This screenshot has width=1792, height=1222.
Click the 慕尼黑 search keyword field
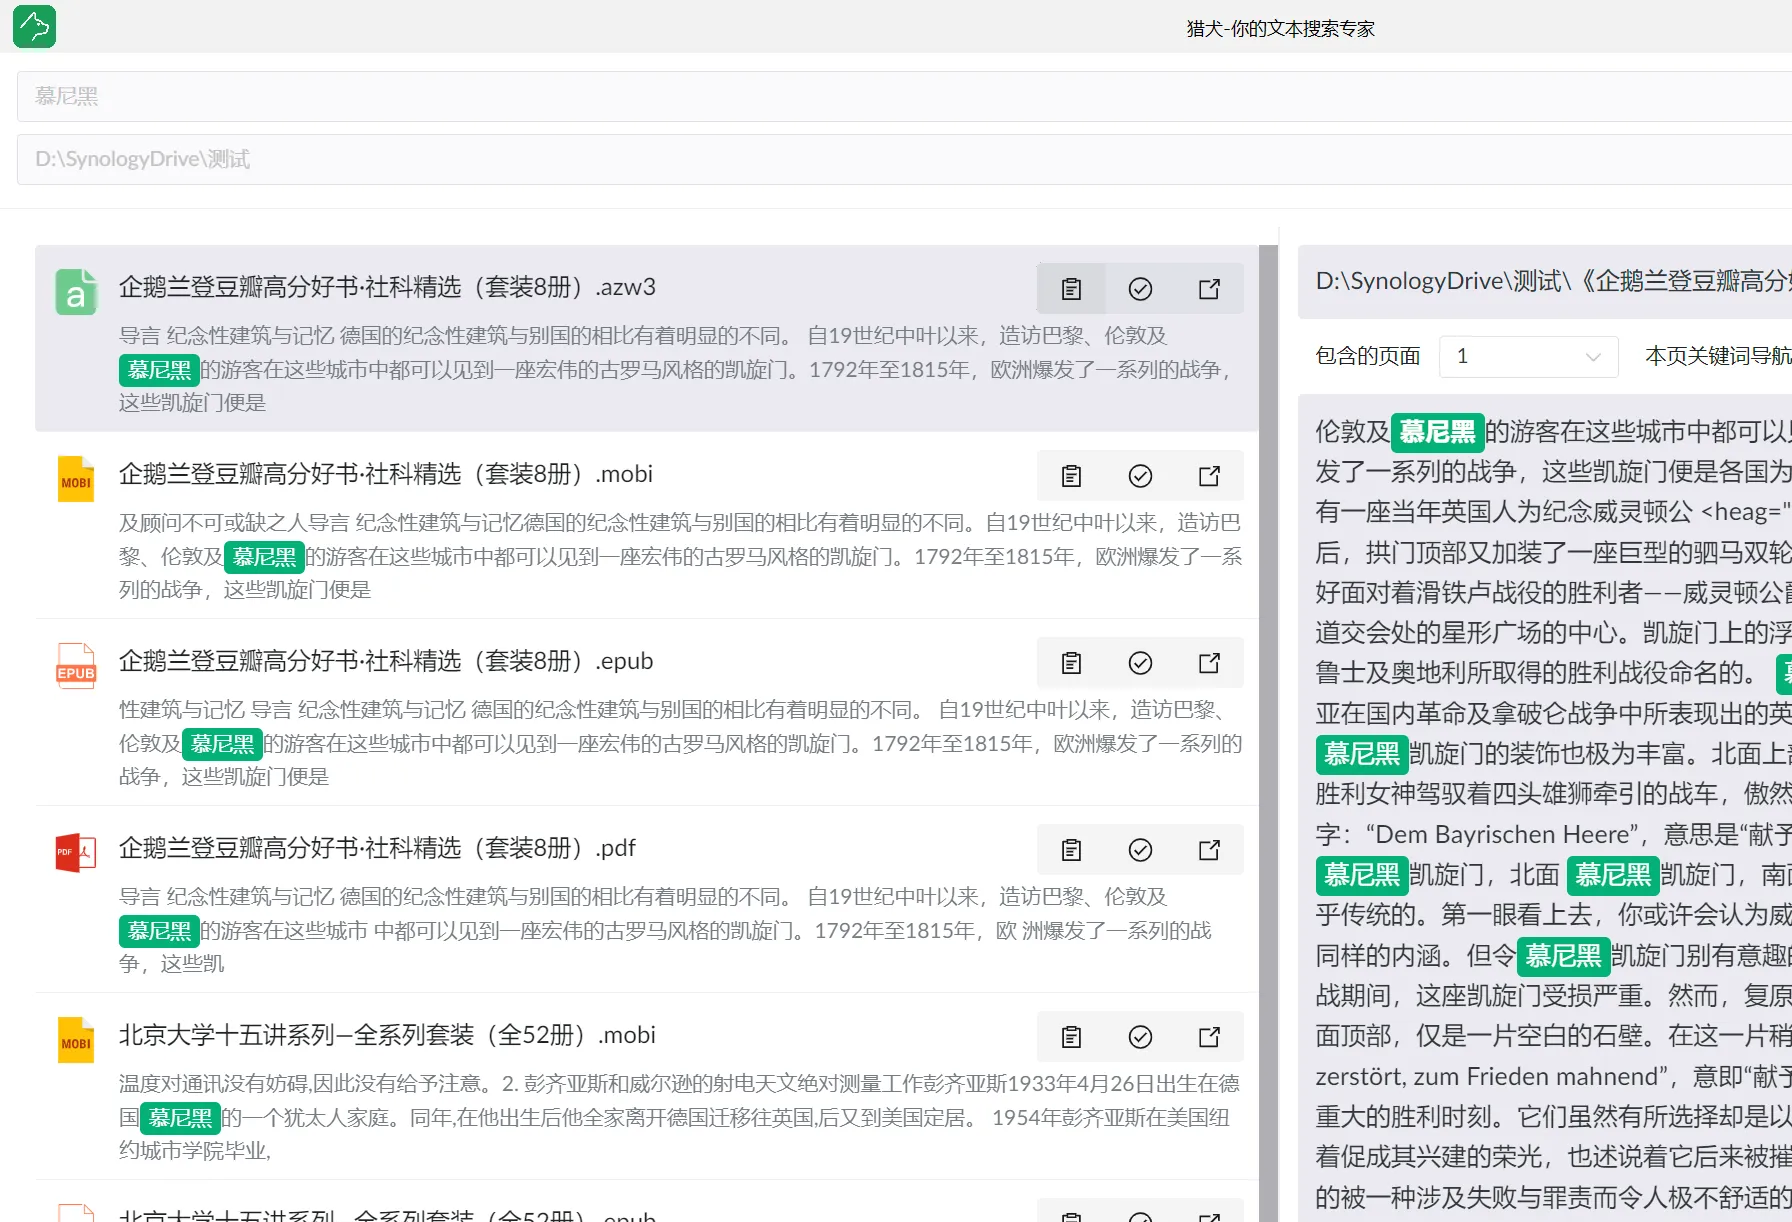coord(900,96)
